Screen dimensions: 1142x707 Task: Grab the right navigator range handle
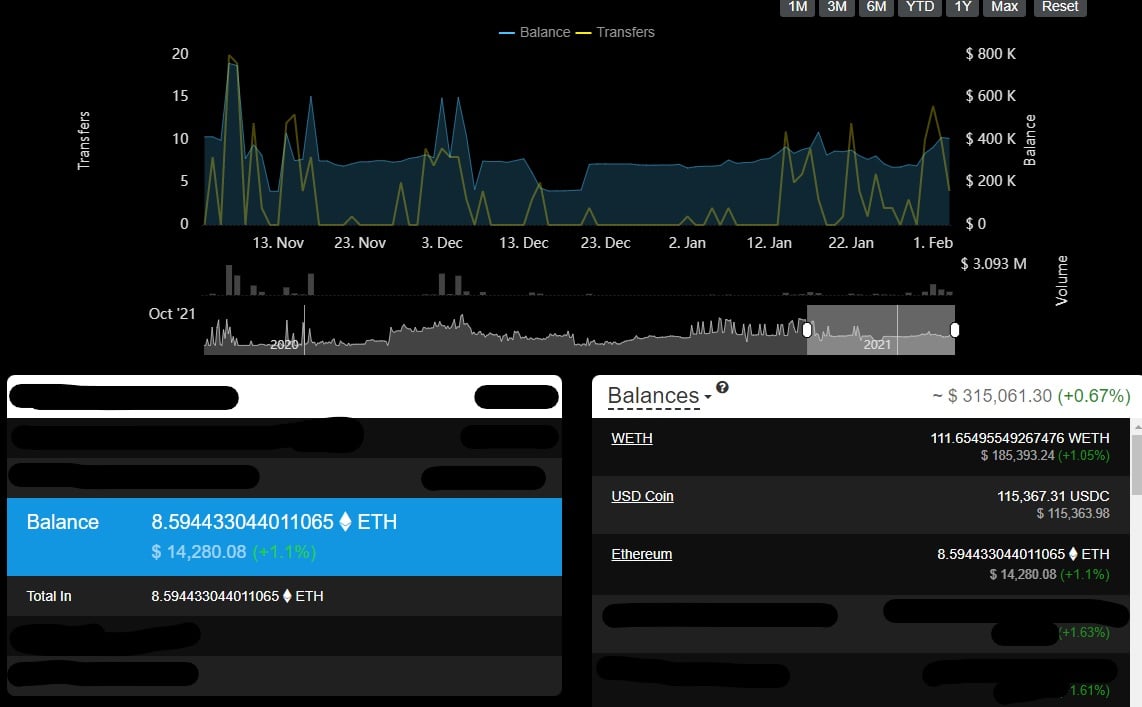click(955, 330)
